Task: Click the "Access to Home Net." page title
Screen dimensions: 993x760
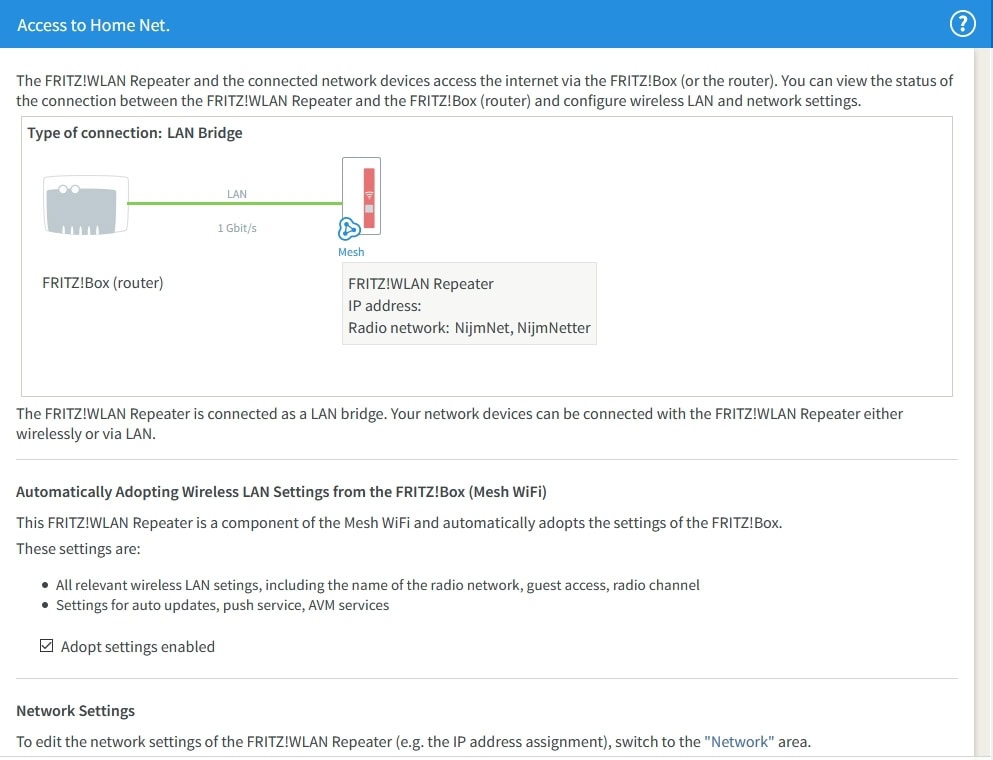Action: click(94, 25)
